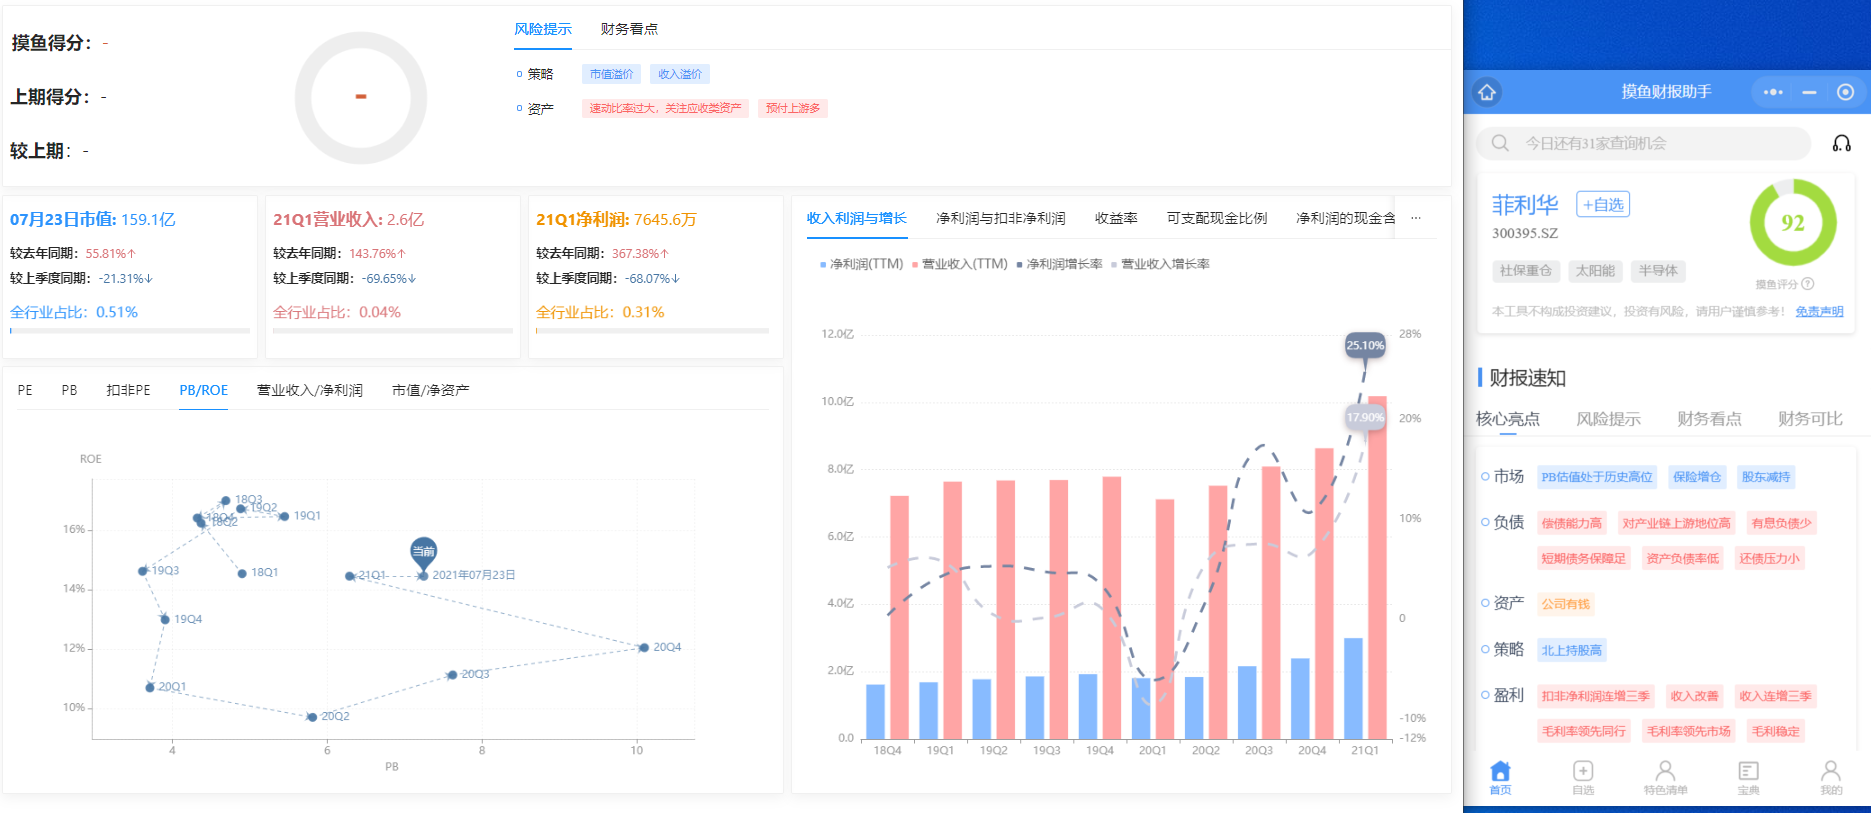
Task: Click the 北上持股高 tag
Action: [x=1571, y=650]
